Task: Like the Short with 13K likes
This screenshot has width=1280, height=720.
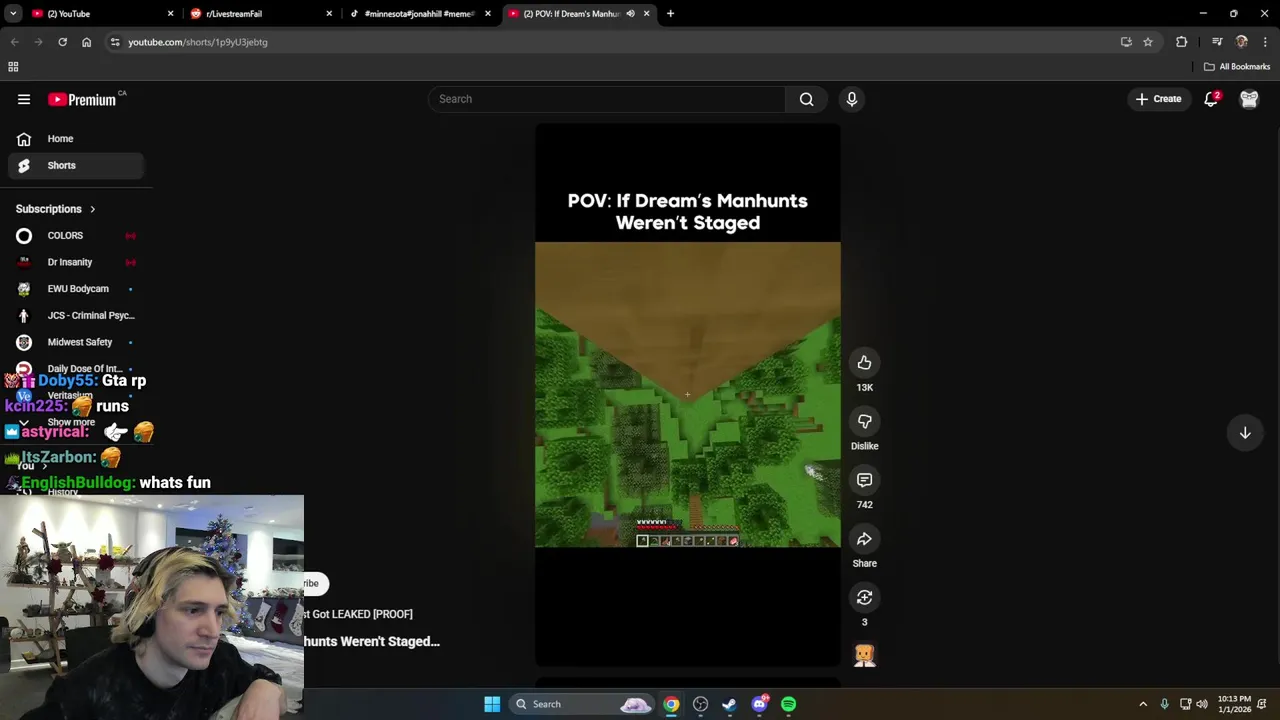Action: pos(864,363)
